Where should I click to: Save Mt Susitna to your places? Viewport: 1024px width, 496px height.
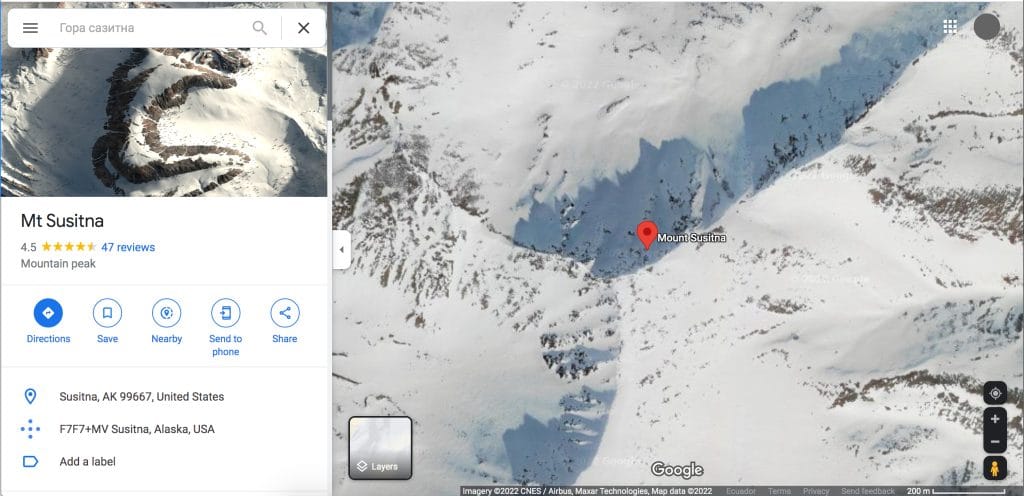pyautogui.click(x=107, y=313)
